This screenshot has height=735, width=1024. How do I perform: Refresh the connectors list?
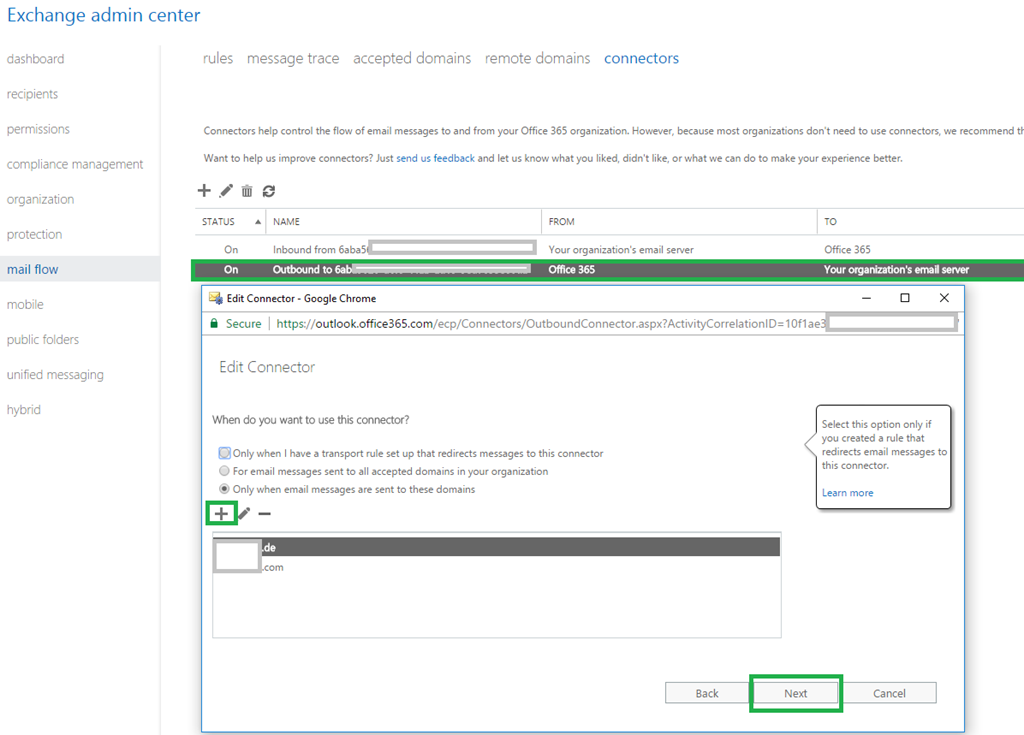(268, 191)
